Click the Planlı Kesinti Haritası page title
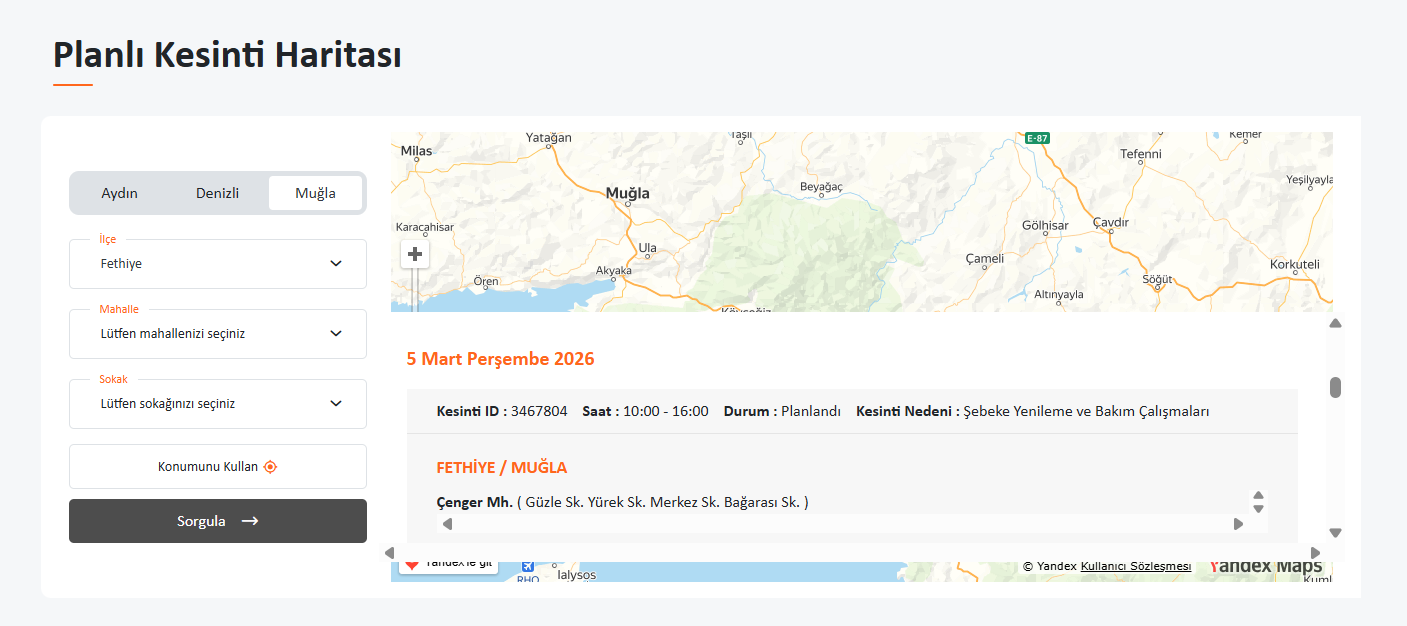This screenshot has height=626, width=1407. (227, 54)
